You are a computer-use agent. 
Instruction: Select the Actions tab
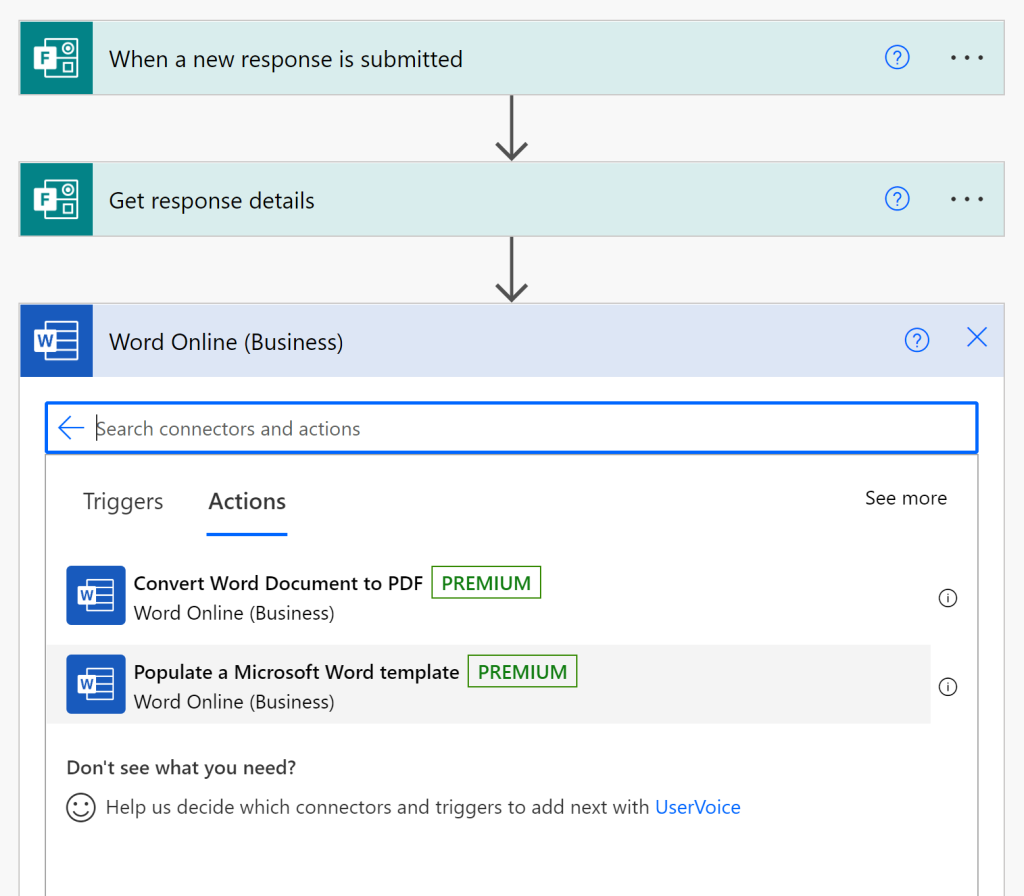pos(247,502)
